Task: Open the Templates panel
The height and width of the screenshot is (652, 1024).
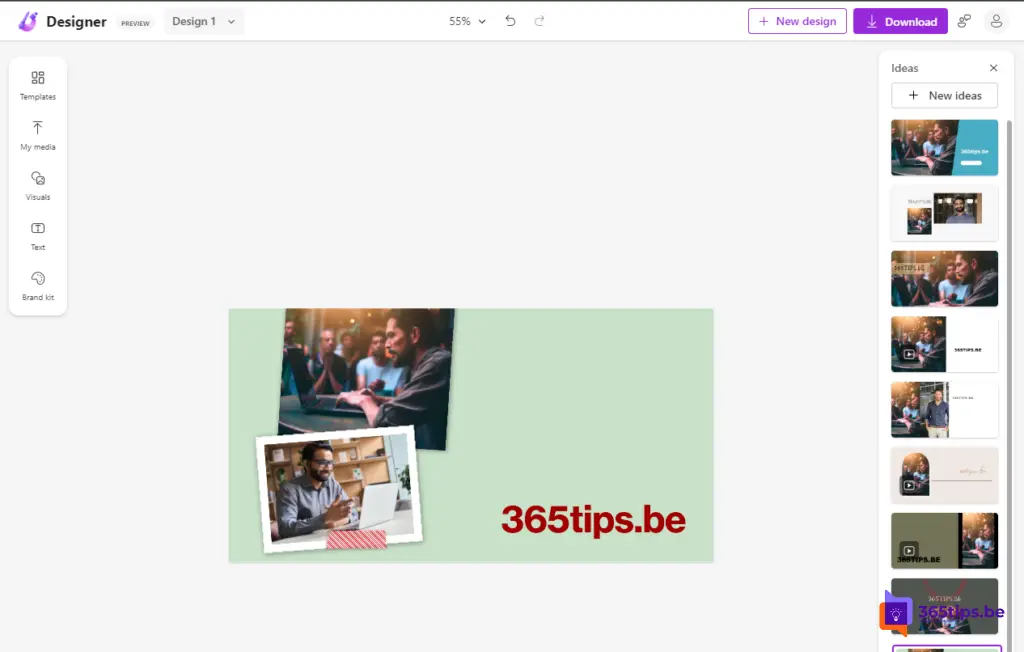Action: click(38, 86)
